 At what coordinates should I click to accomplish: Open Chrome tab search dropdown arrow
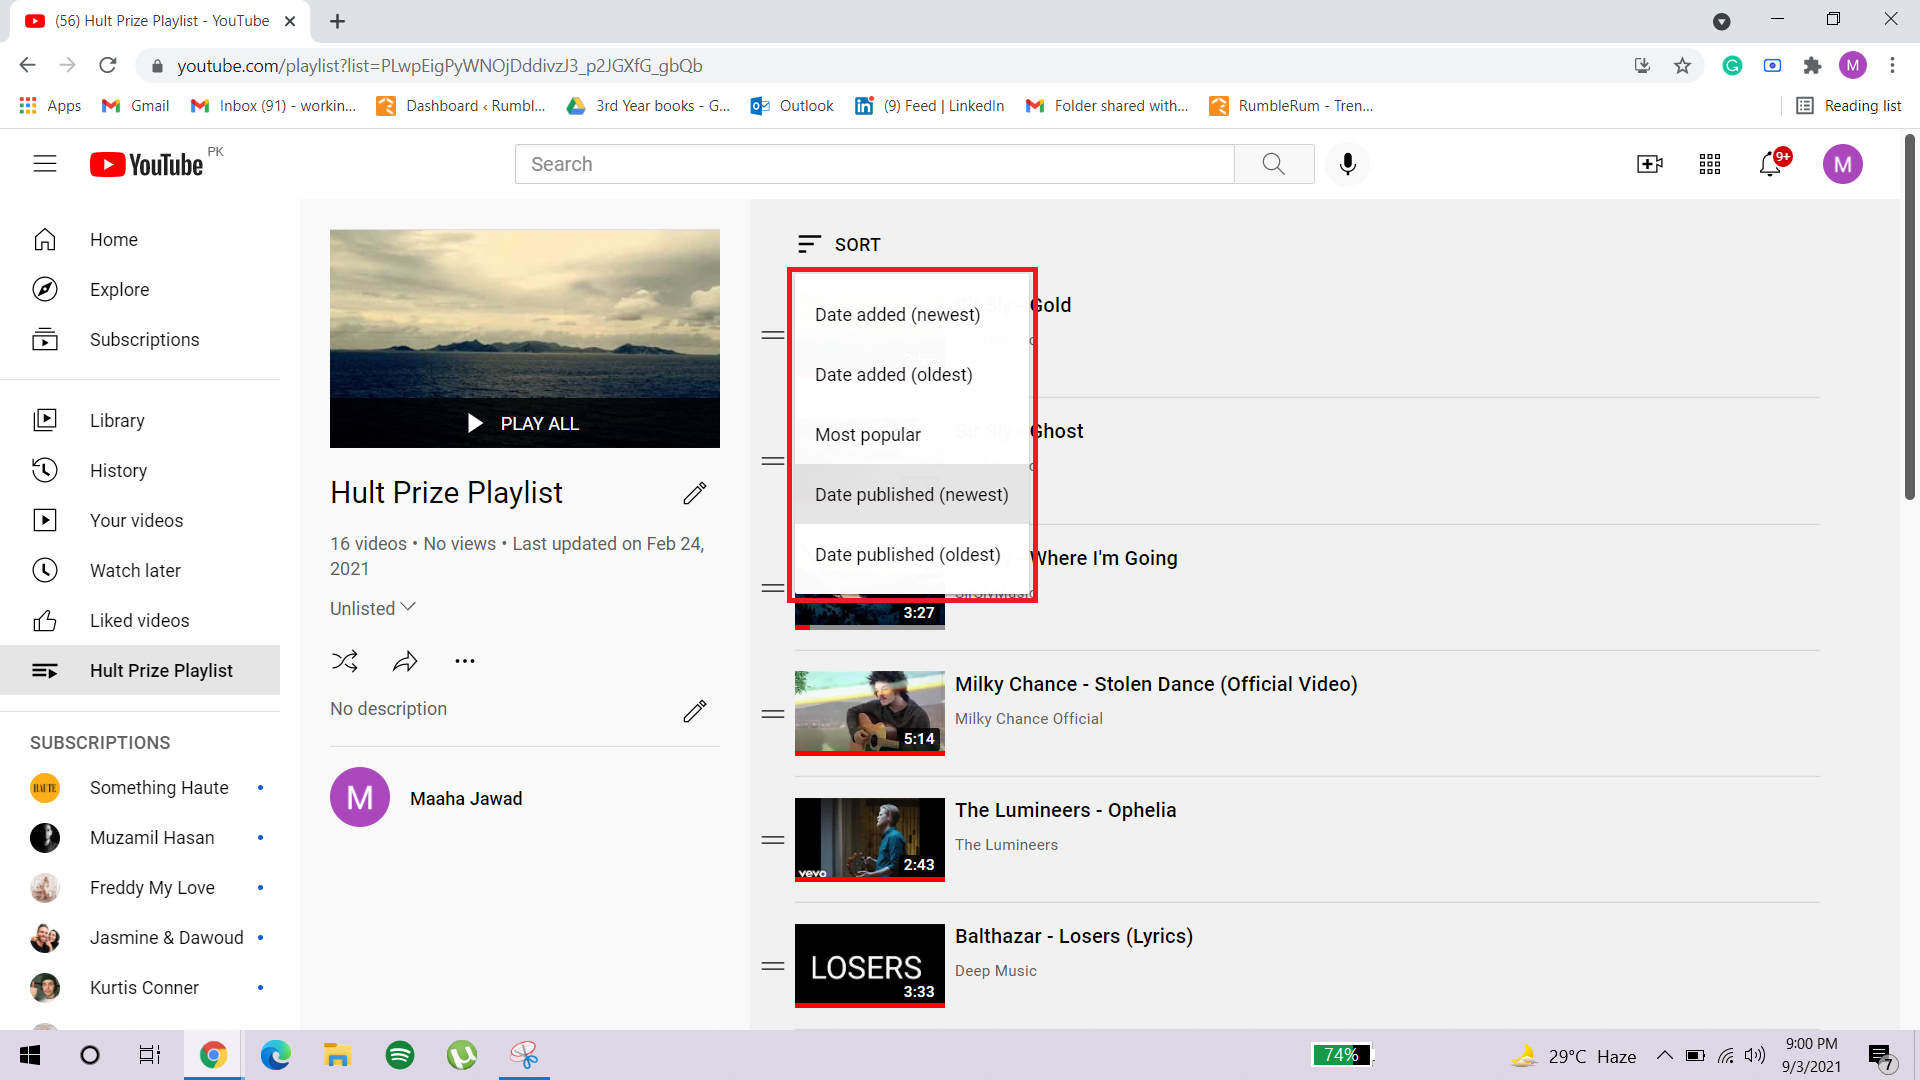coord(1722,21)
